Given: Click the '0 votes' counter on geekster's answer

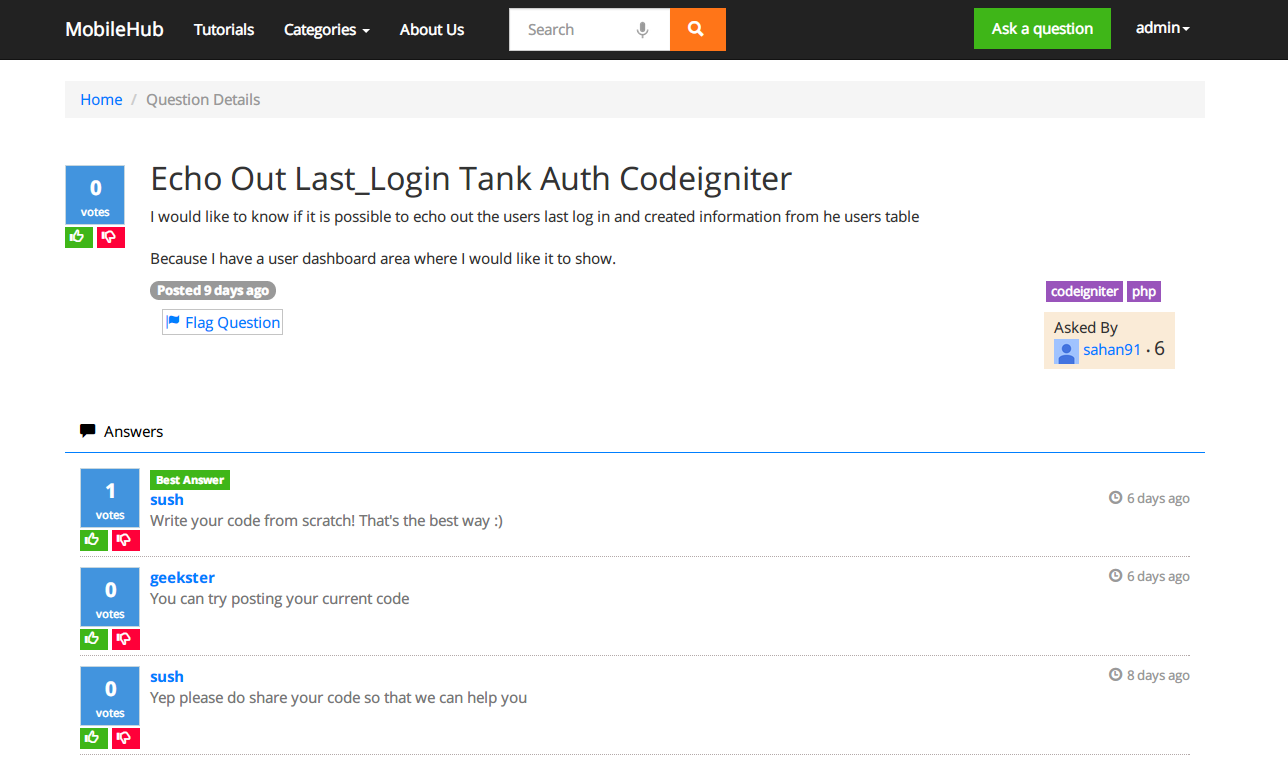Looking at the screenshot, I should click(x=110, y=597).
